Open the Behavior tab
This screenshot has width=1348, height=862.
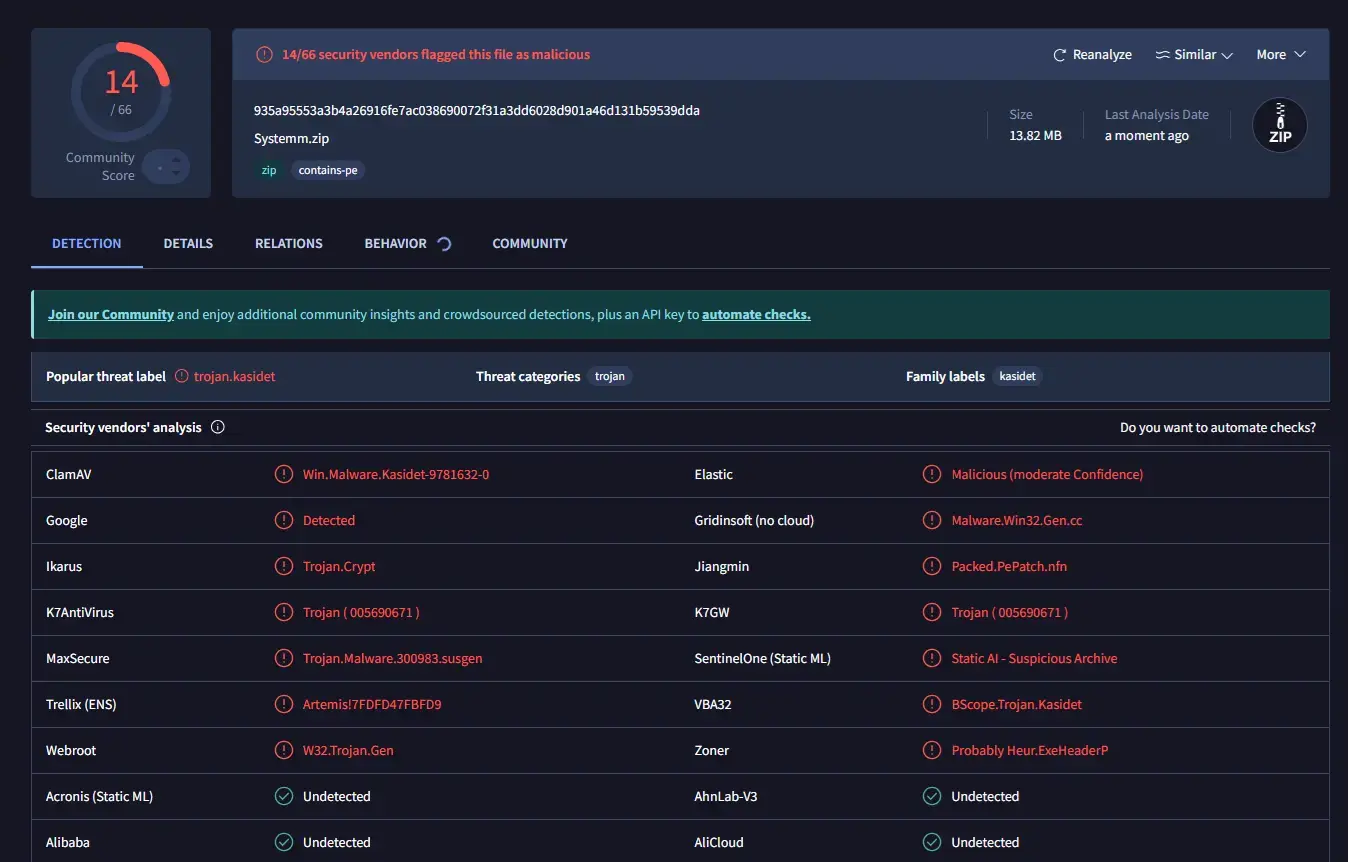click(x=408, y=243)
